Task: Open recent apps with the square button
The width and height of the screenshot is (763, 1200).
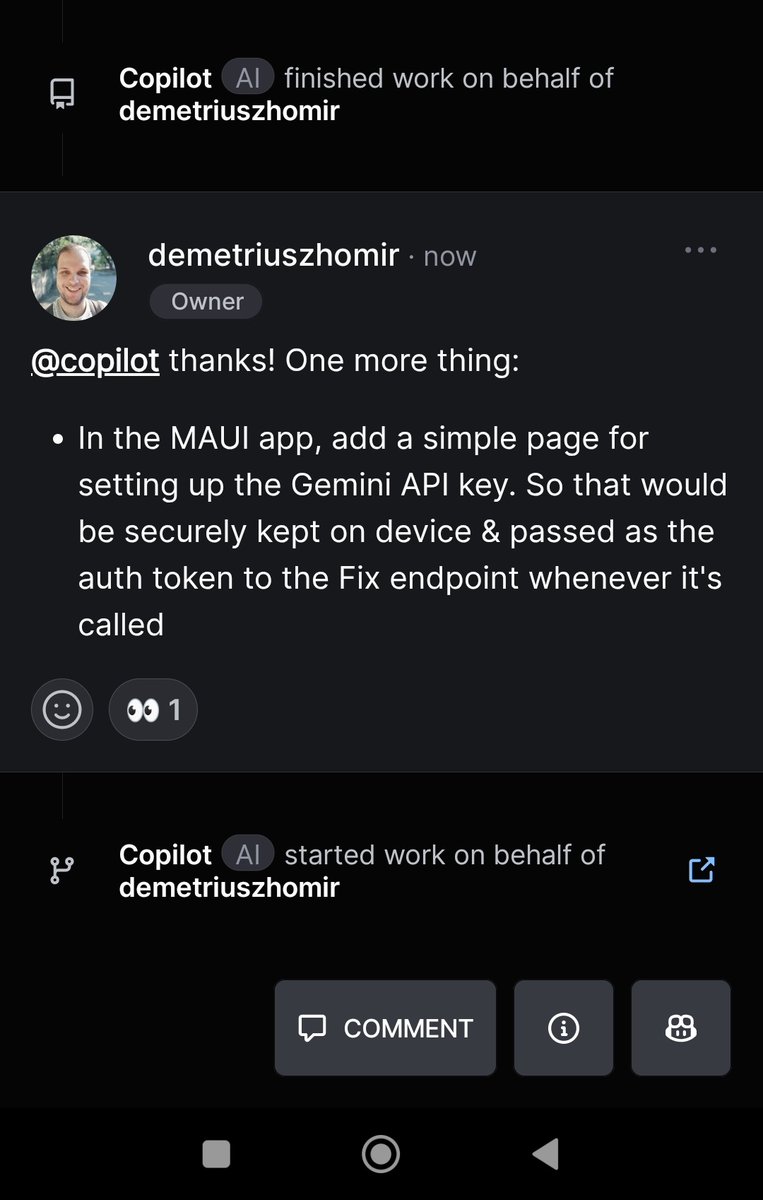Action: [x=216, y=1154]
